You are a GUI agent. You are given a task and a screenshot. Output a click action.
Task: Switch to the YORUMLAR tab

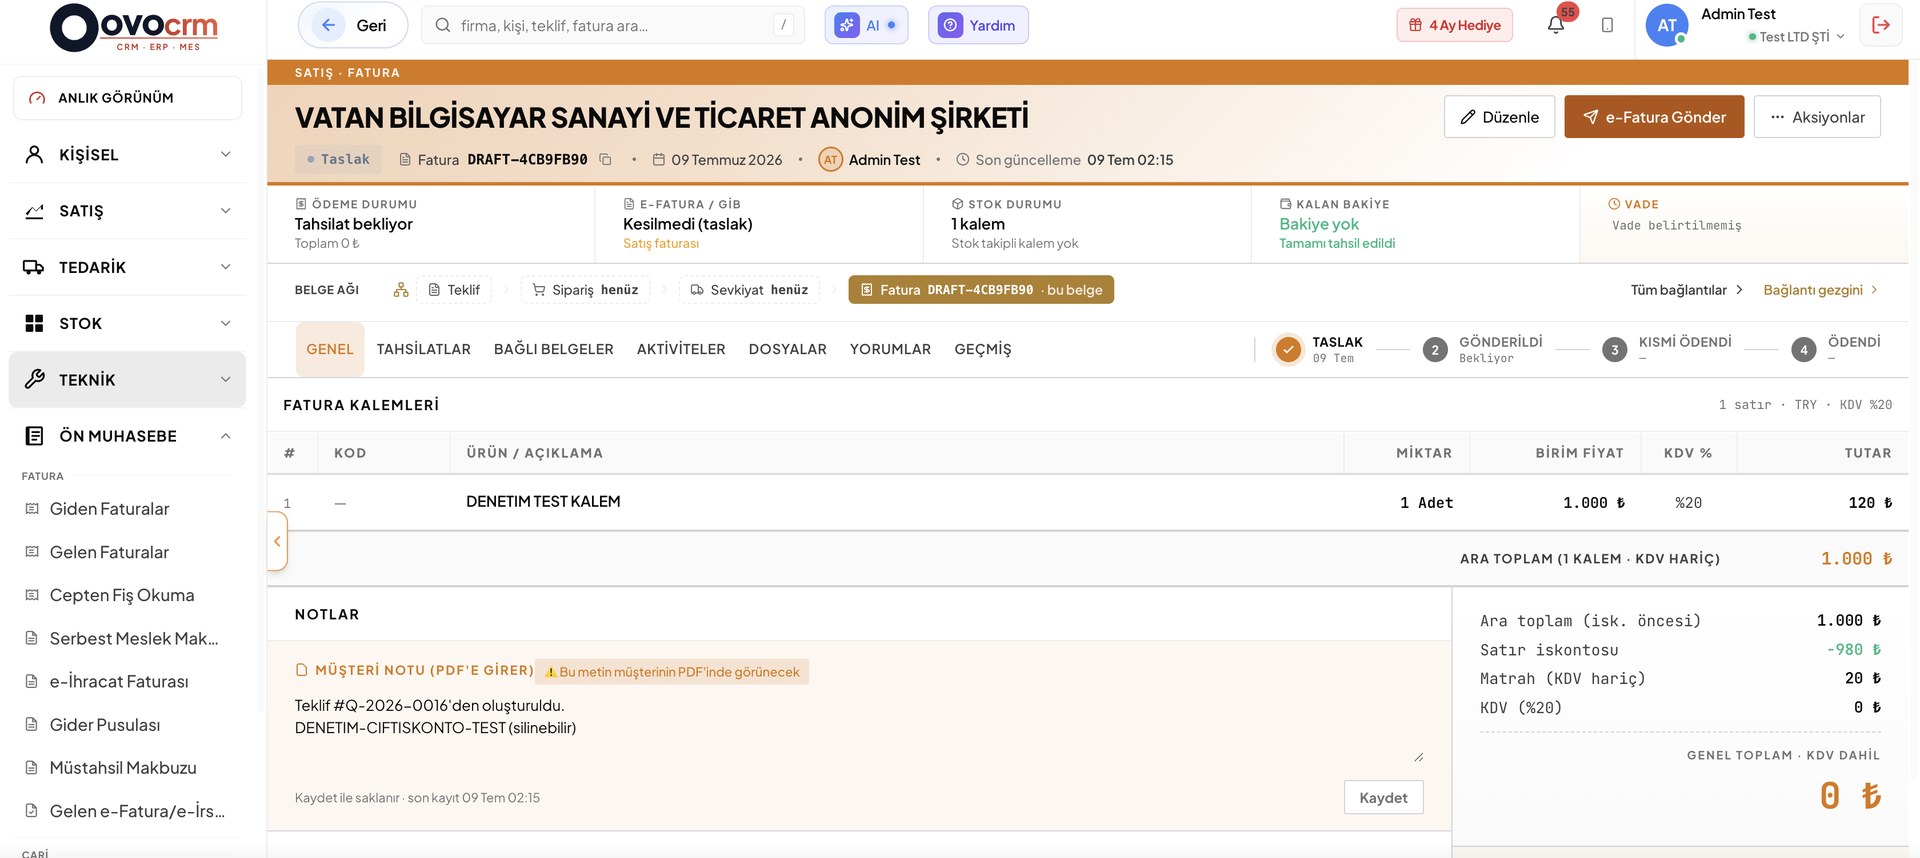(890, 349)
